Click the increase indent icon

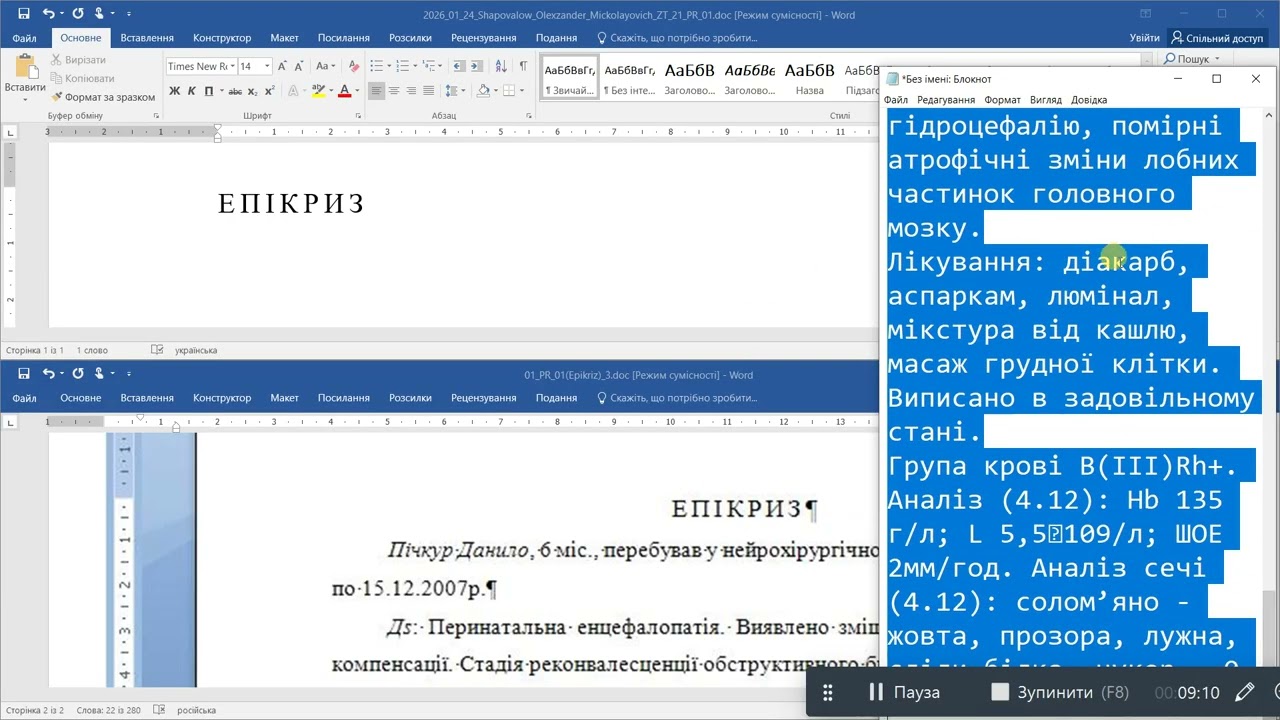pyautogui.click(x=478, y=66)
